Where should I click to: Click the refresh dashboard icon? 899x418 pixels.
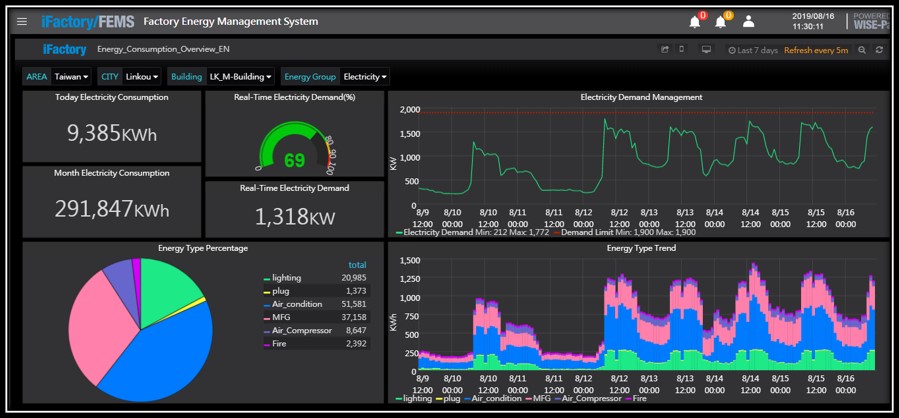coord(879,50)
